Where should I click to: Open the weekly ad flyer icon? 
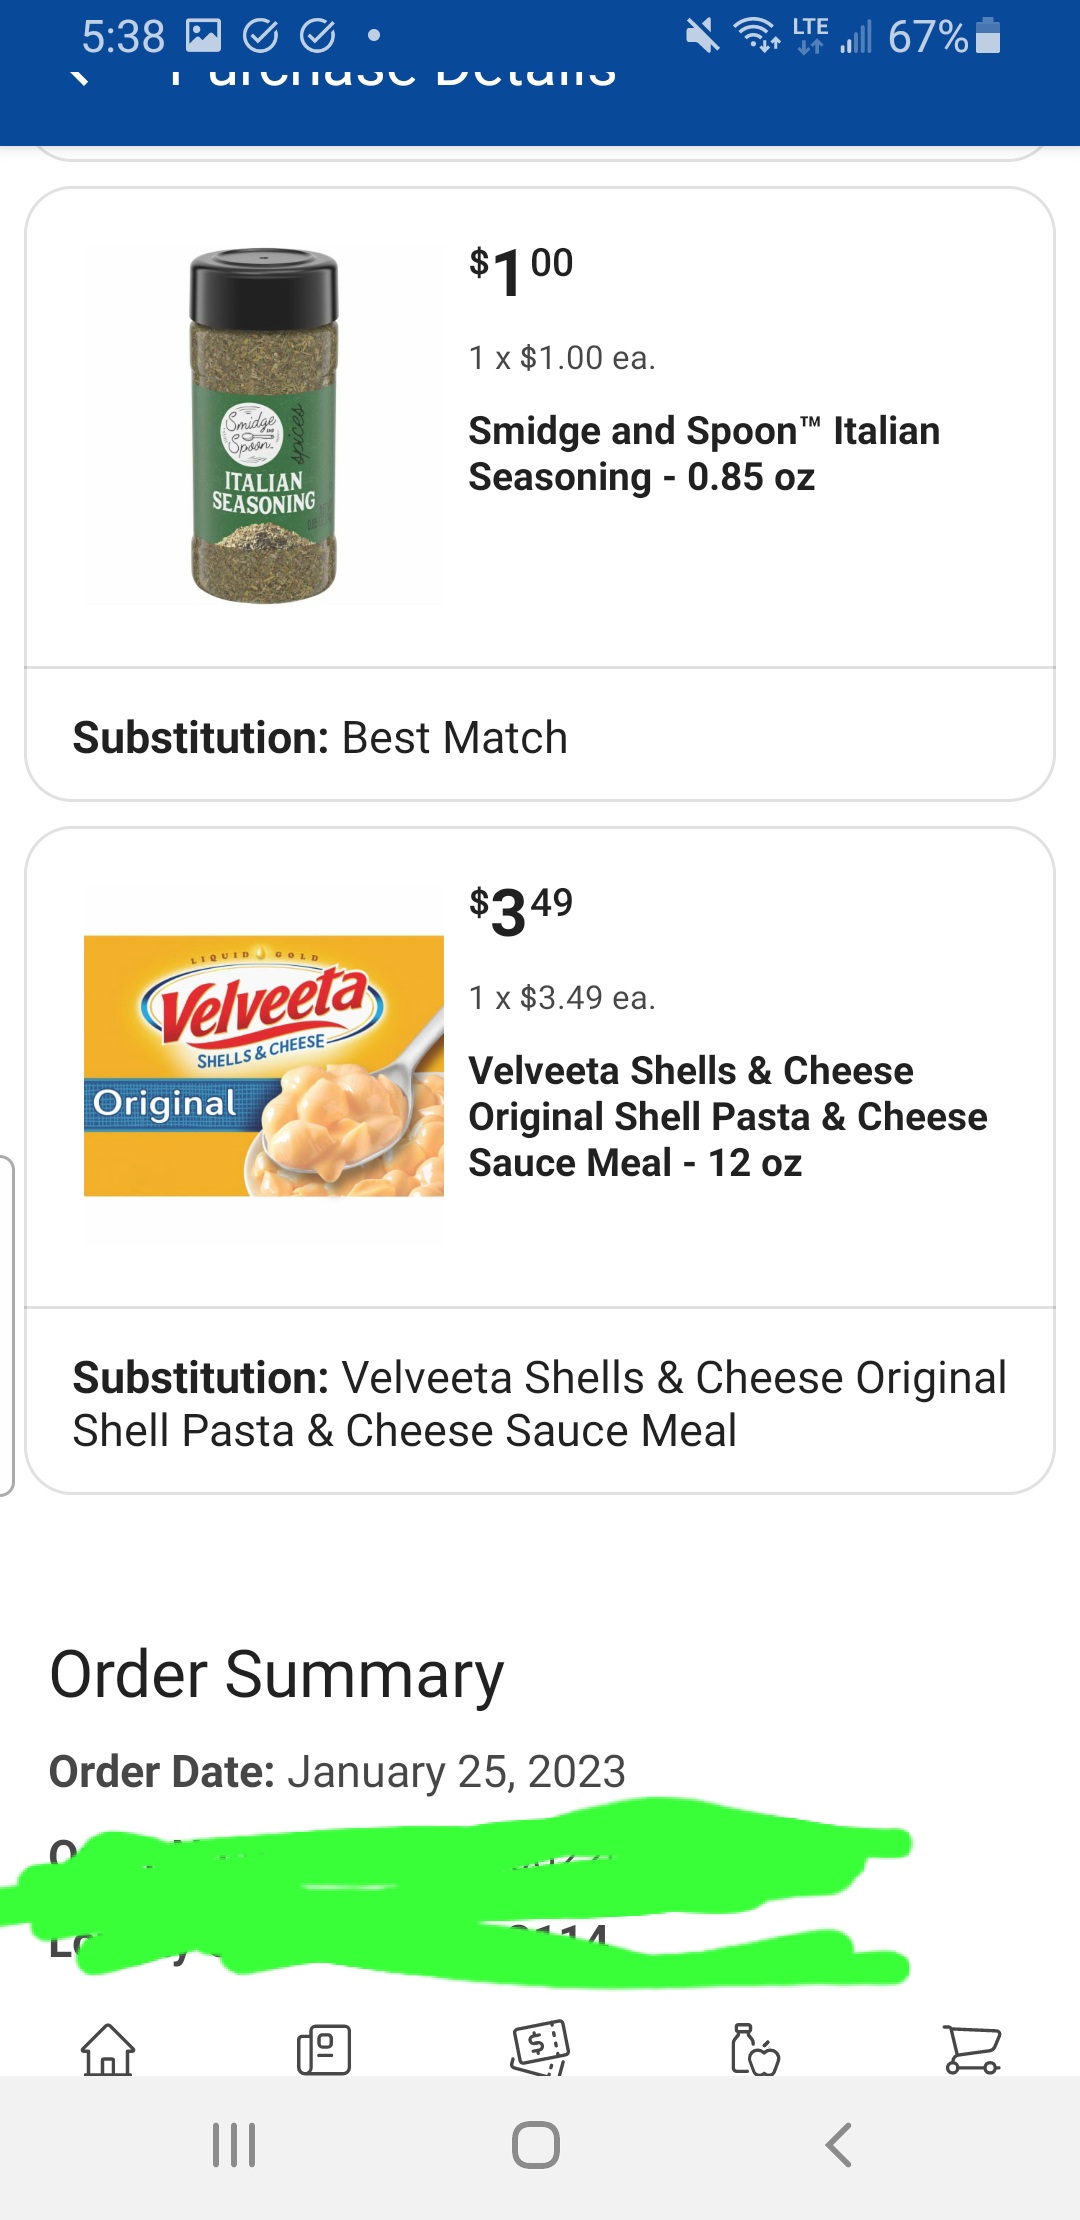(324, 2049)
